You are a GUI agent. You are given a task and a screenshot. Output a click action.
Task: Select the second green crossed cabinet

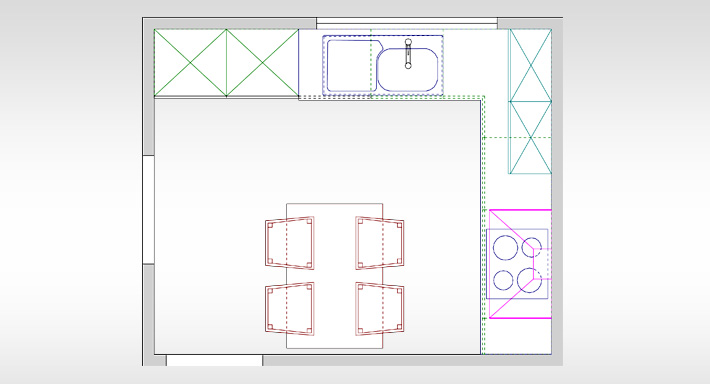pyautogui.click(x=263, y=62)
